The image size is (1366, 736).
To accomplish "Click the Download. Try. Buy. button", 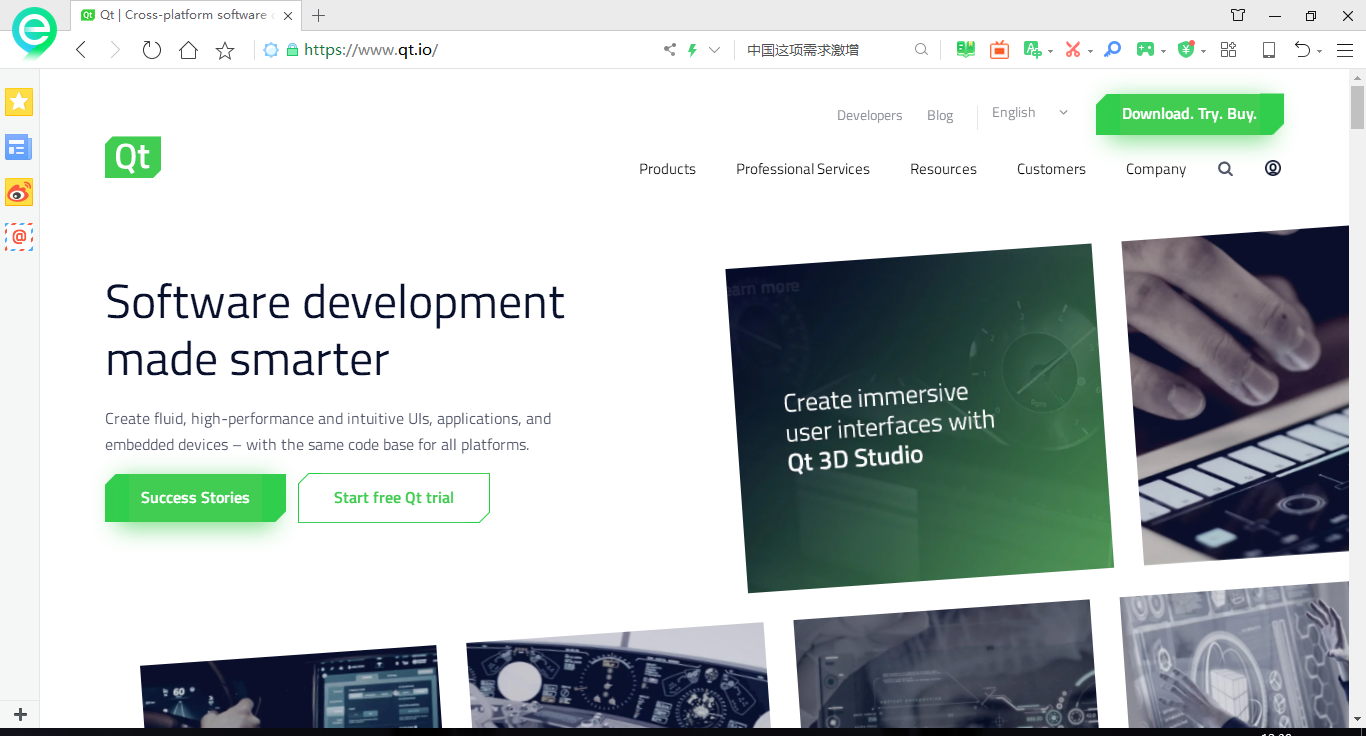I will [1189, 114].
